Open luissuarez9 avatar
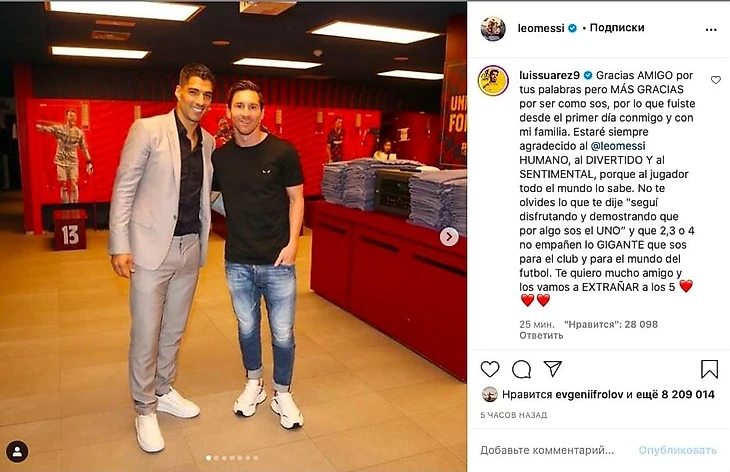The image size is (730, 472). (493, 81)
